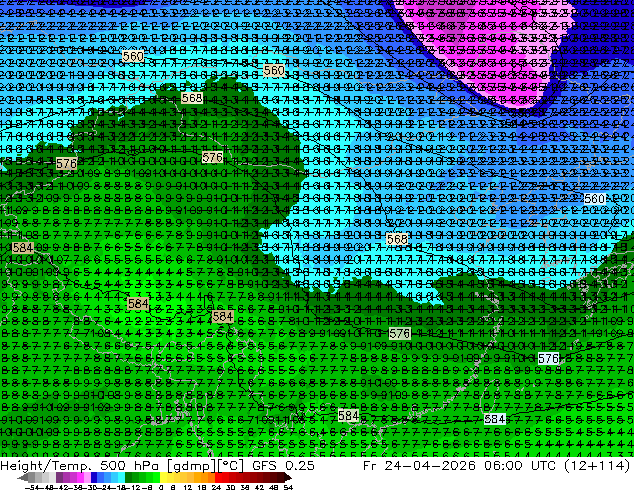The width and height of the screenshot is (634, 490).
Task: Choose the dark green -12 legend swatch
Action: tap(129, 477)
